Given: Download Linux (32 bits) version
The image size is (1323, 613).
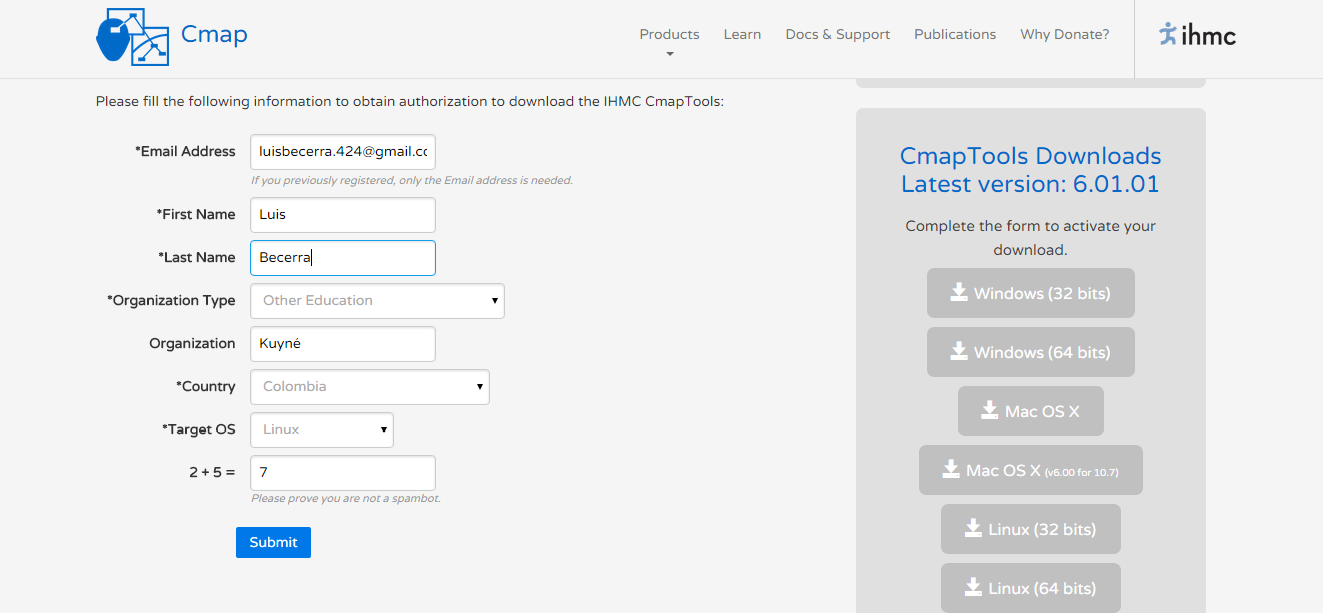Looking at the screenshot, I should (1030, 529).
